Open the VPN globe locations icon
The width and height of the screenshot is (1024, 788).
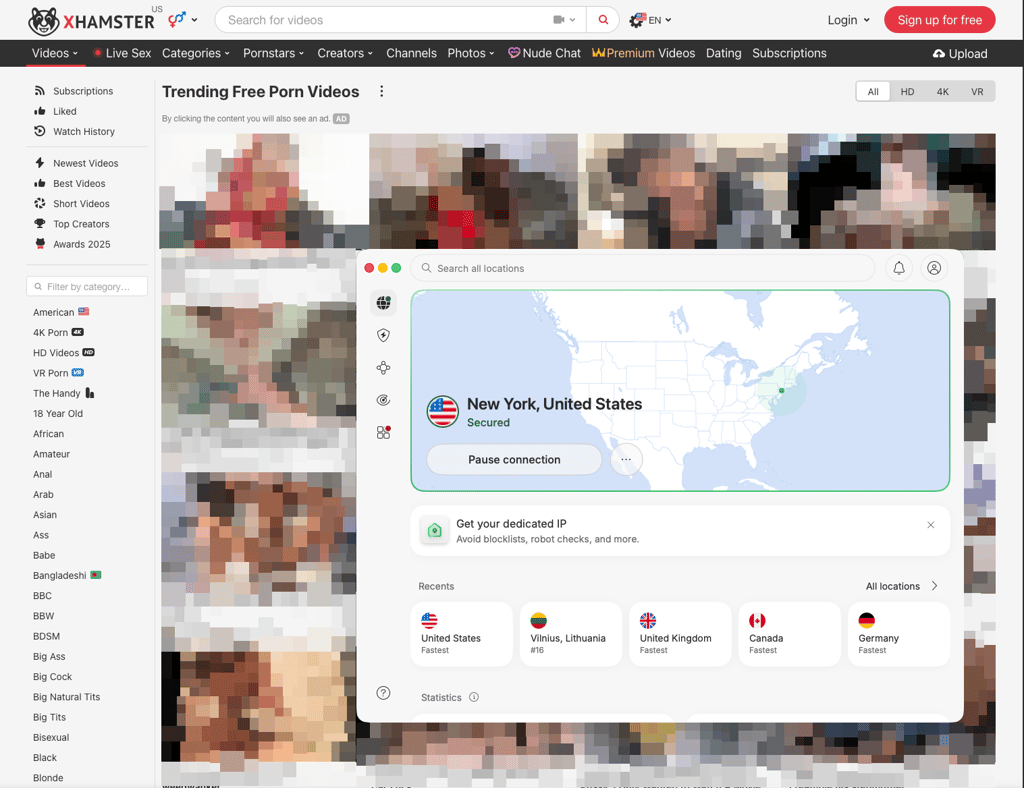click(383, 302)
